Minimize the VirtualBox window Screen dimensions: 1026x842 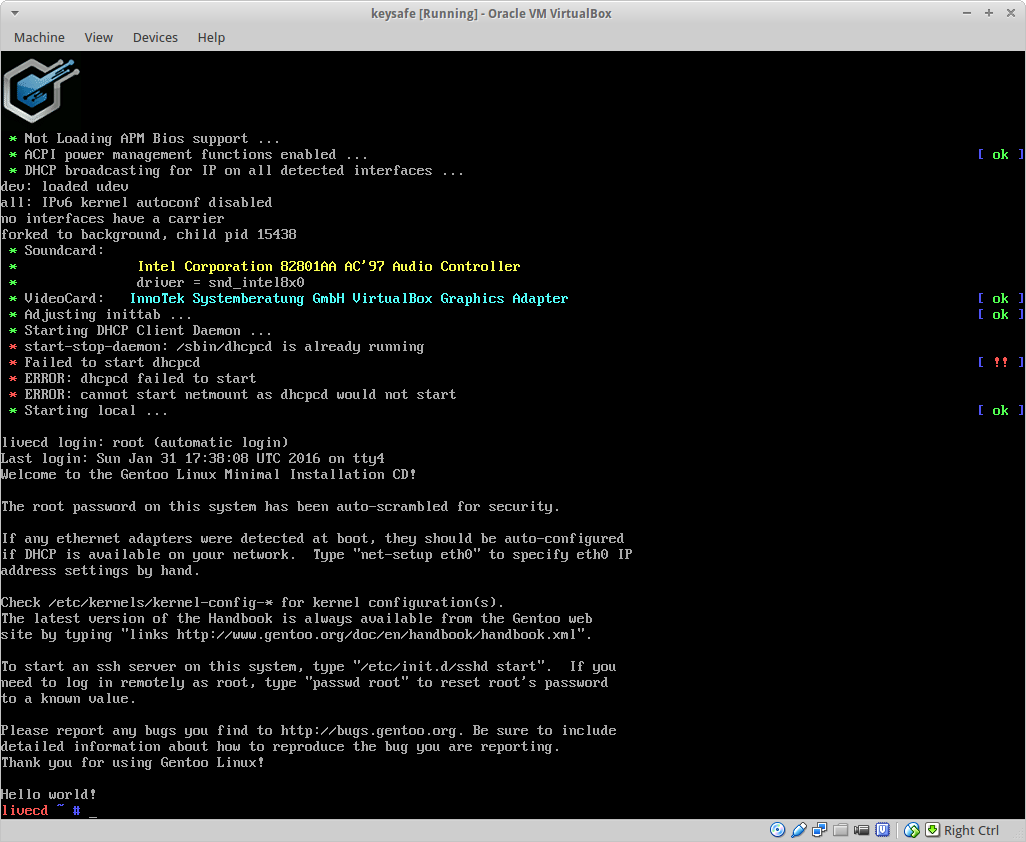pyautogui.click(x=966, y=13)
